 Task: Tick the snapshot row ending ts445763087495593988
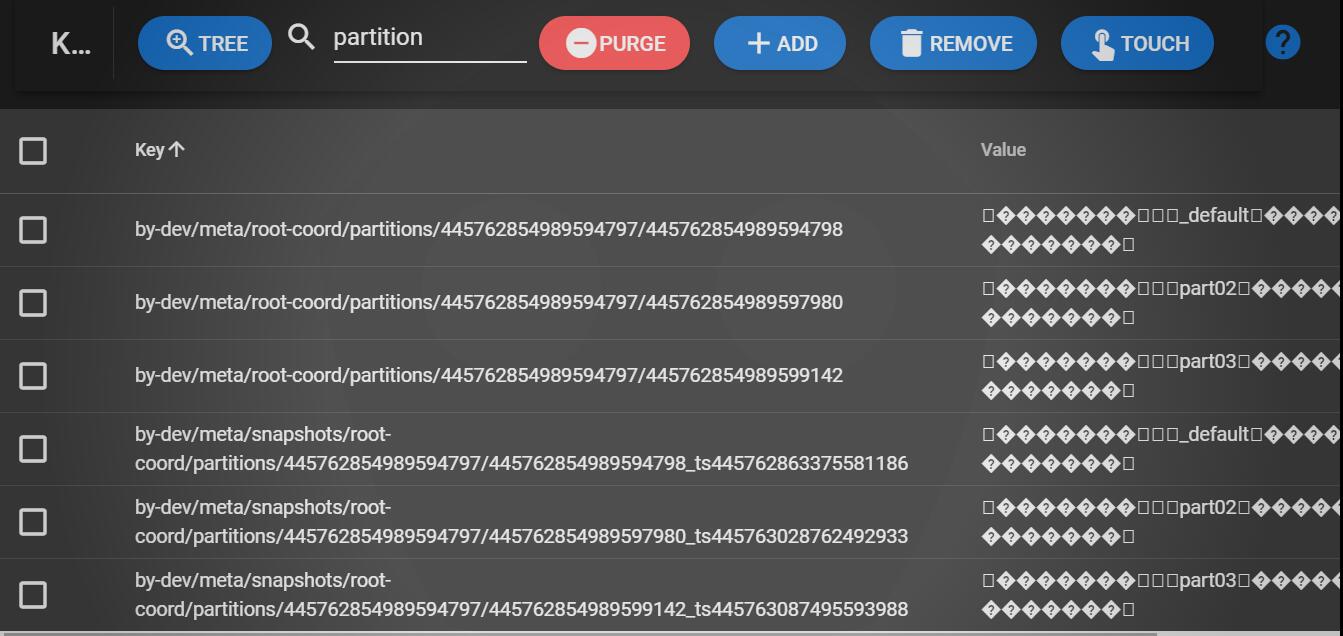[x=33, y=595]
